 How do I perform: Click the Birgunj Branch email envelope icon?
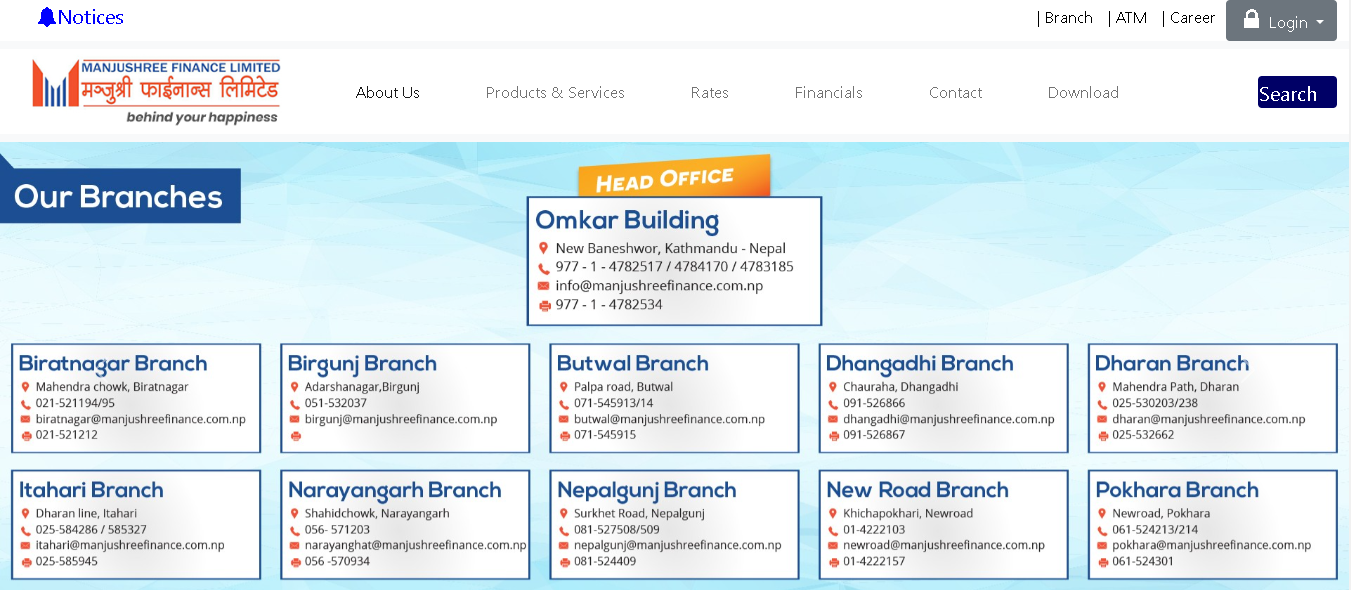pyautogui.click(x=295, y=420)
